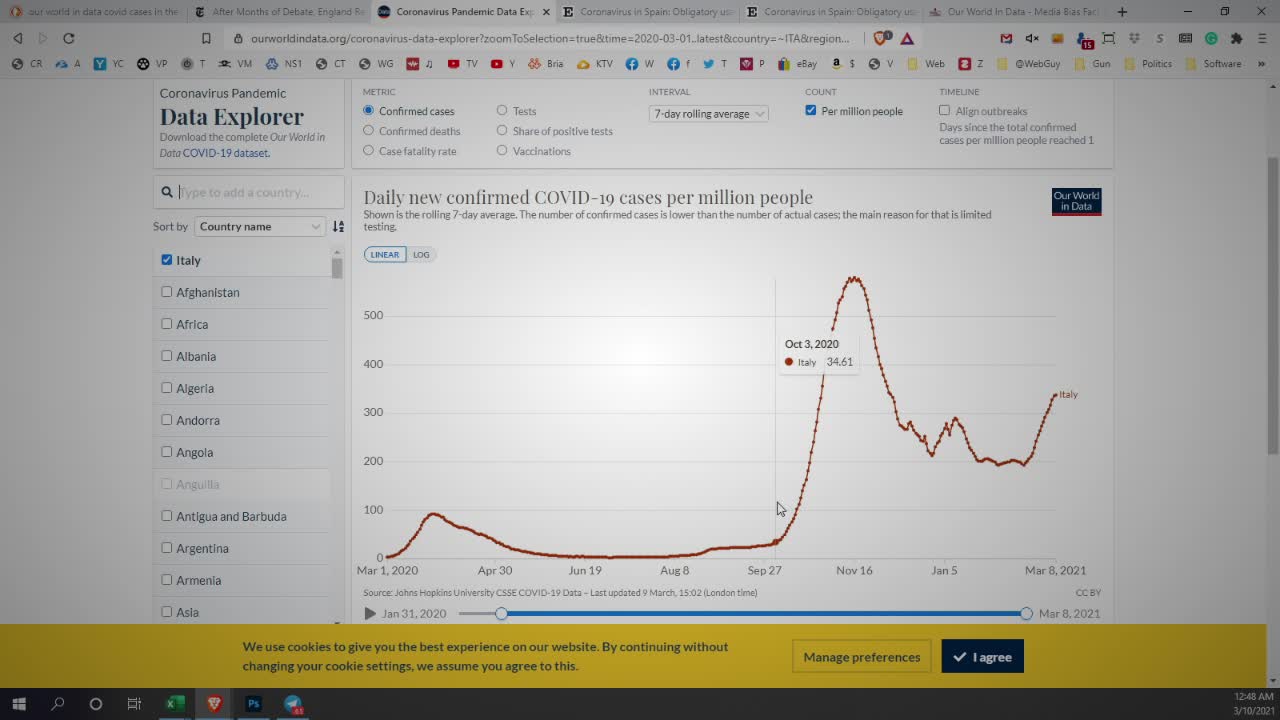Click Manage preferences button
The image size is (1280, 720).
click(x=861, y=657)
